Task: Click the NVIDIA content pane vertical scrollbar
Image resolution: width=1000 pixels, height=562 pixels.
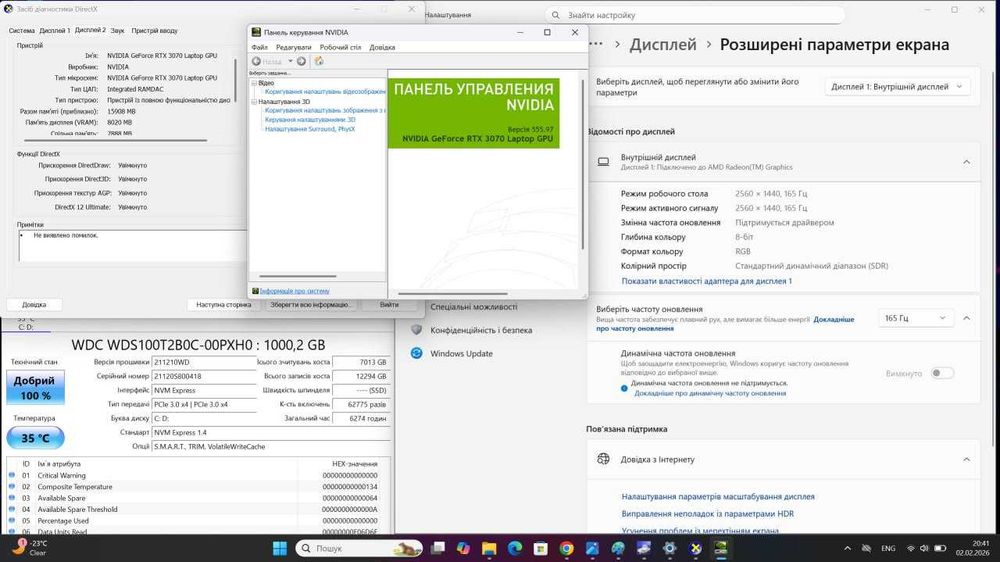Action: coord(582,164)
